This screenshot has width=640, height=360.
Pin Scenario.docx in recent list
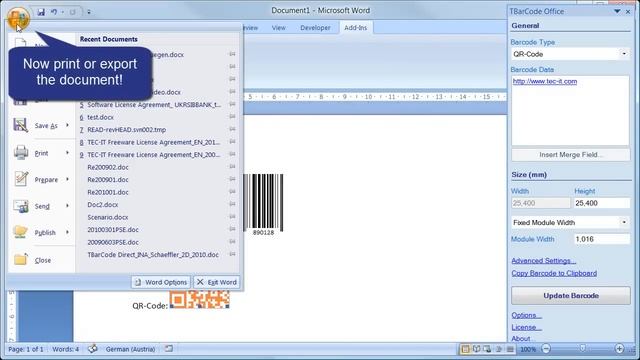click(232, 217)
